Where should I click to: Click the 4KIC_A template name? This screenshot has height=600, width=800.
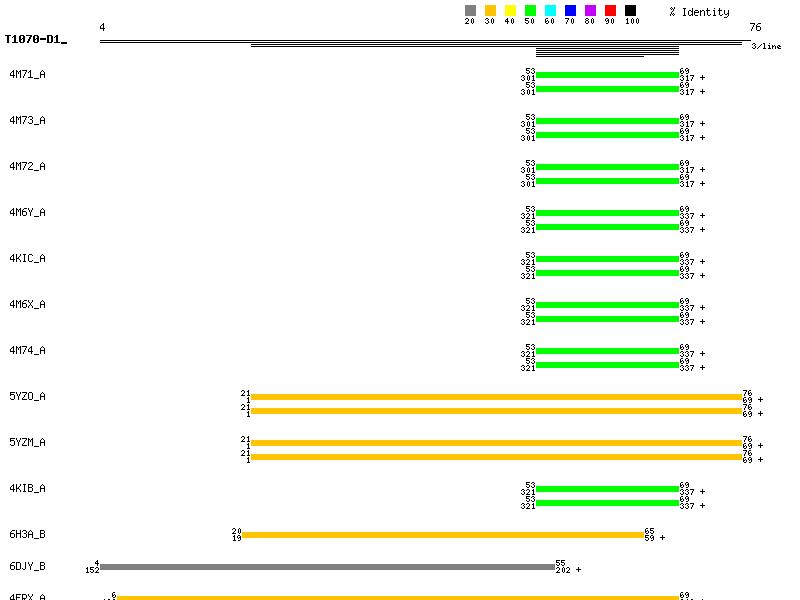tap(27, 259)
